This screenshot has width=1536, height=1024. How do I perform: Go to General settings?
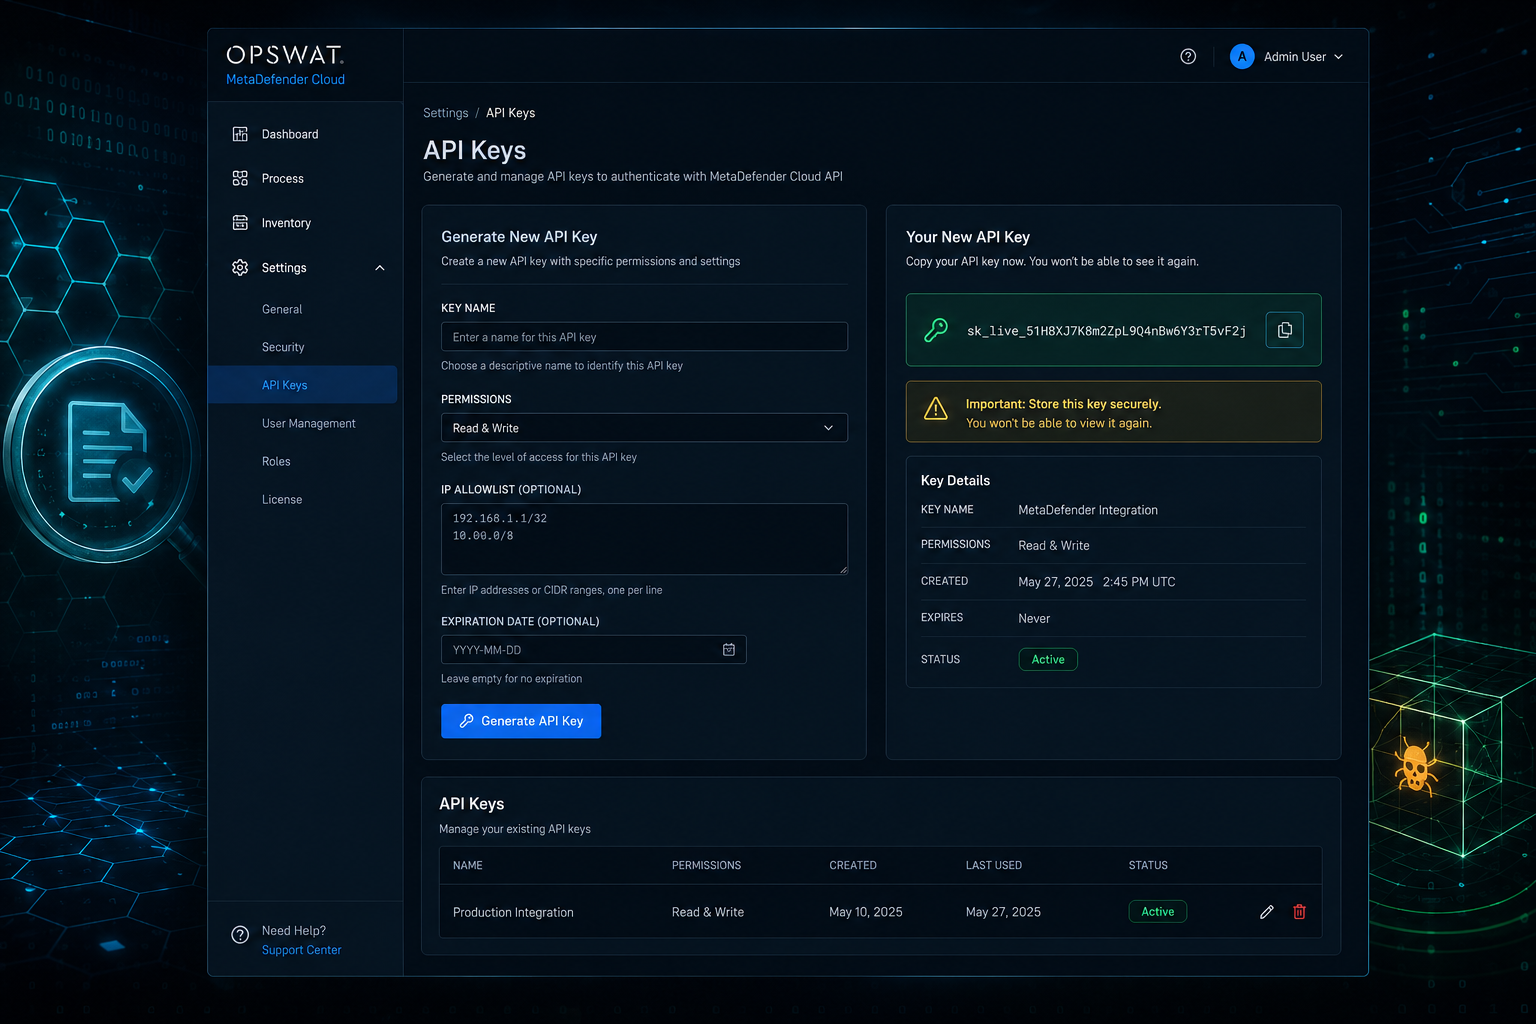coord(282,310)
